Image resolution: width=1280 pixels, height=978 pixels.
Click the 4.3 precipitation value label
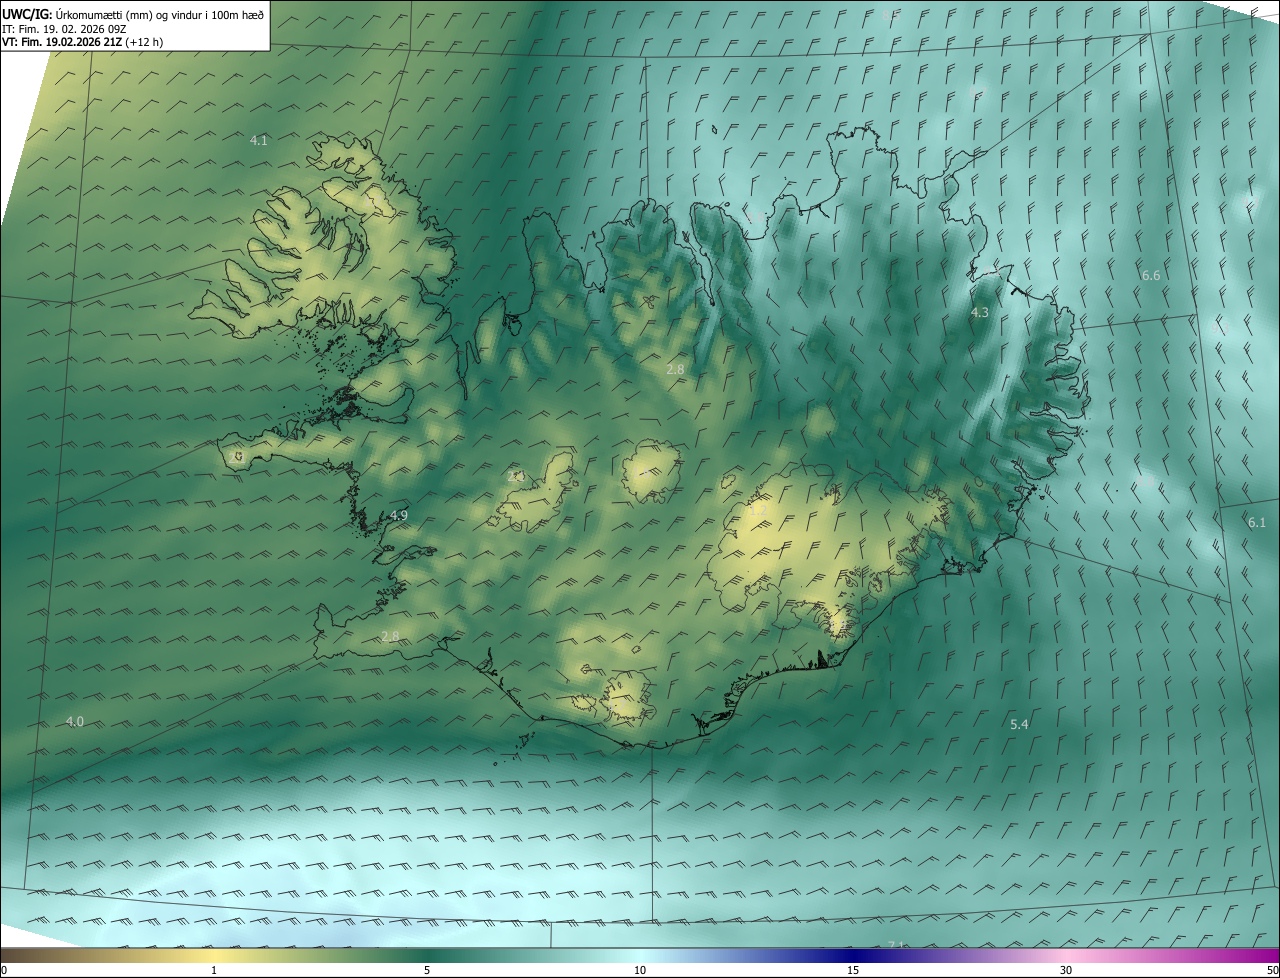point(980,313)
